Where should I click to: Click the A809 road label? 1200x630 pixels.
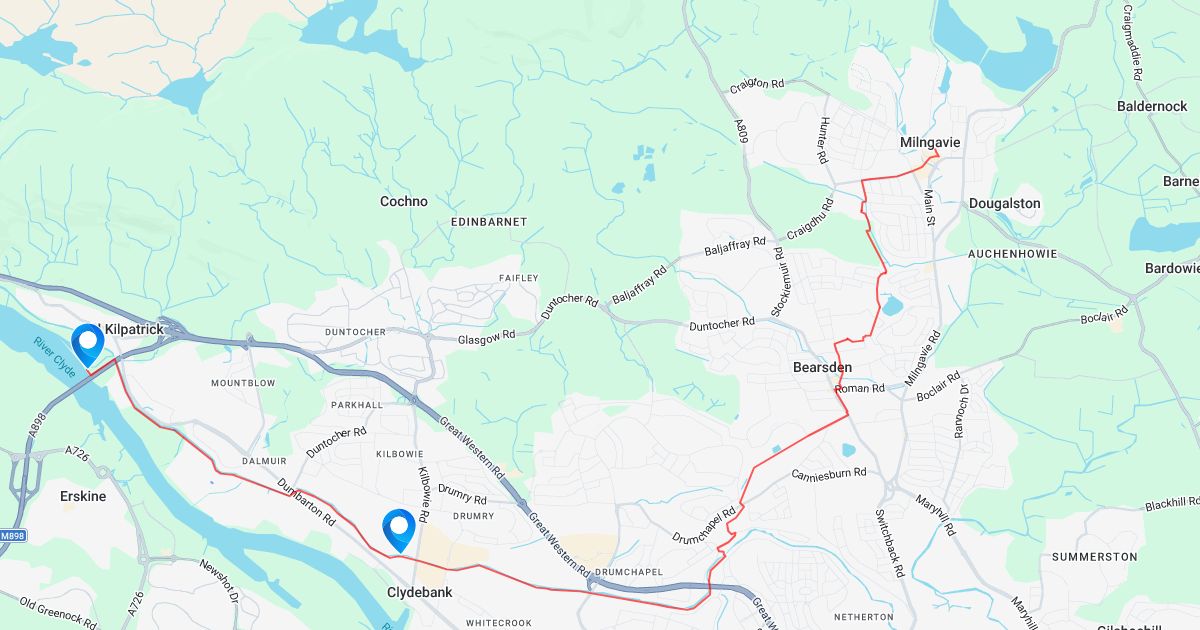[741, 132]
